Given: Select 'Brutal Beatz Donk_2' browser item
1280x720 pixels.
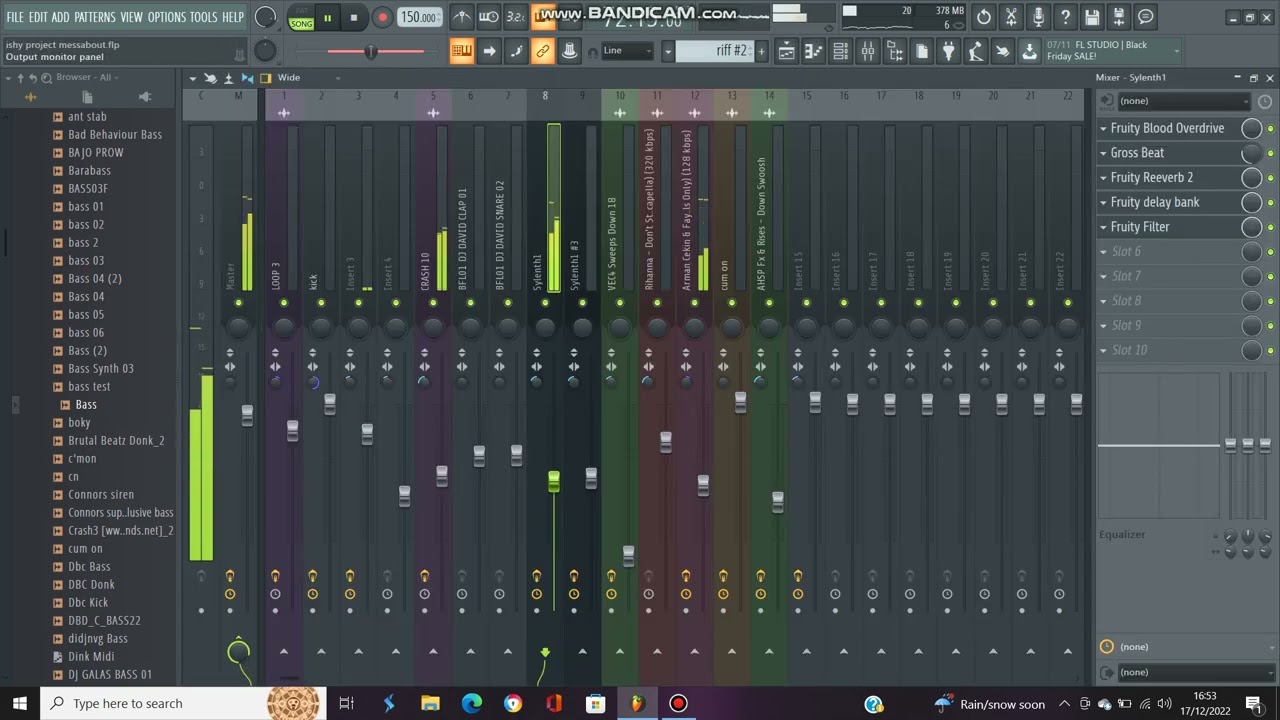Looking at the screenshot, I should pos(116,441).
